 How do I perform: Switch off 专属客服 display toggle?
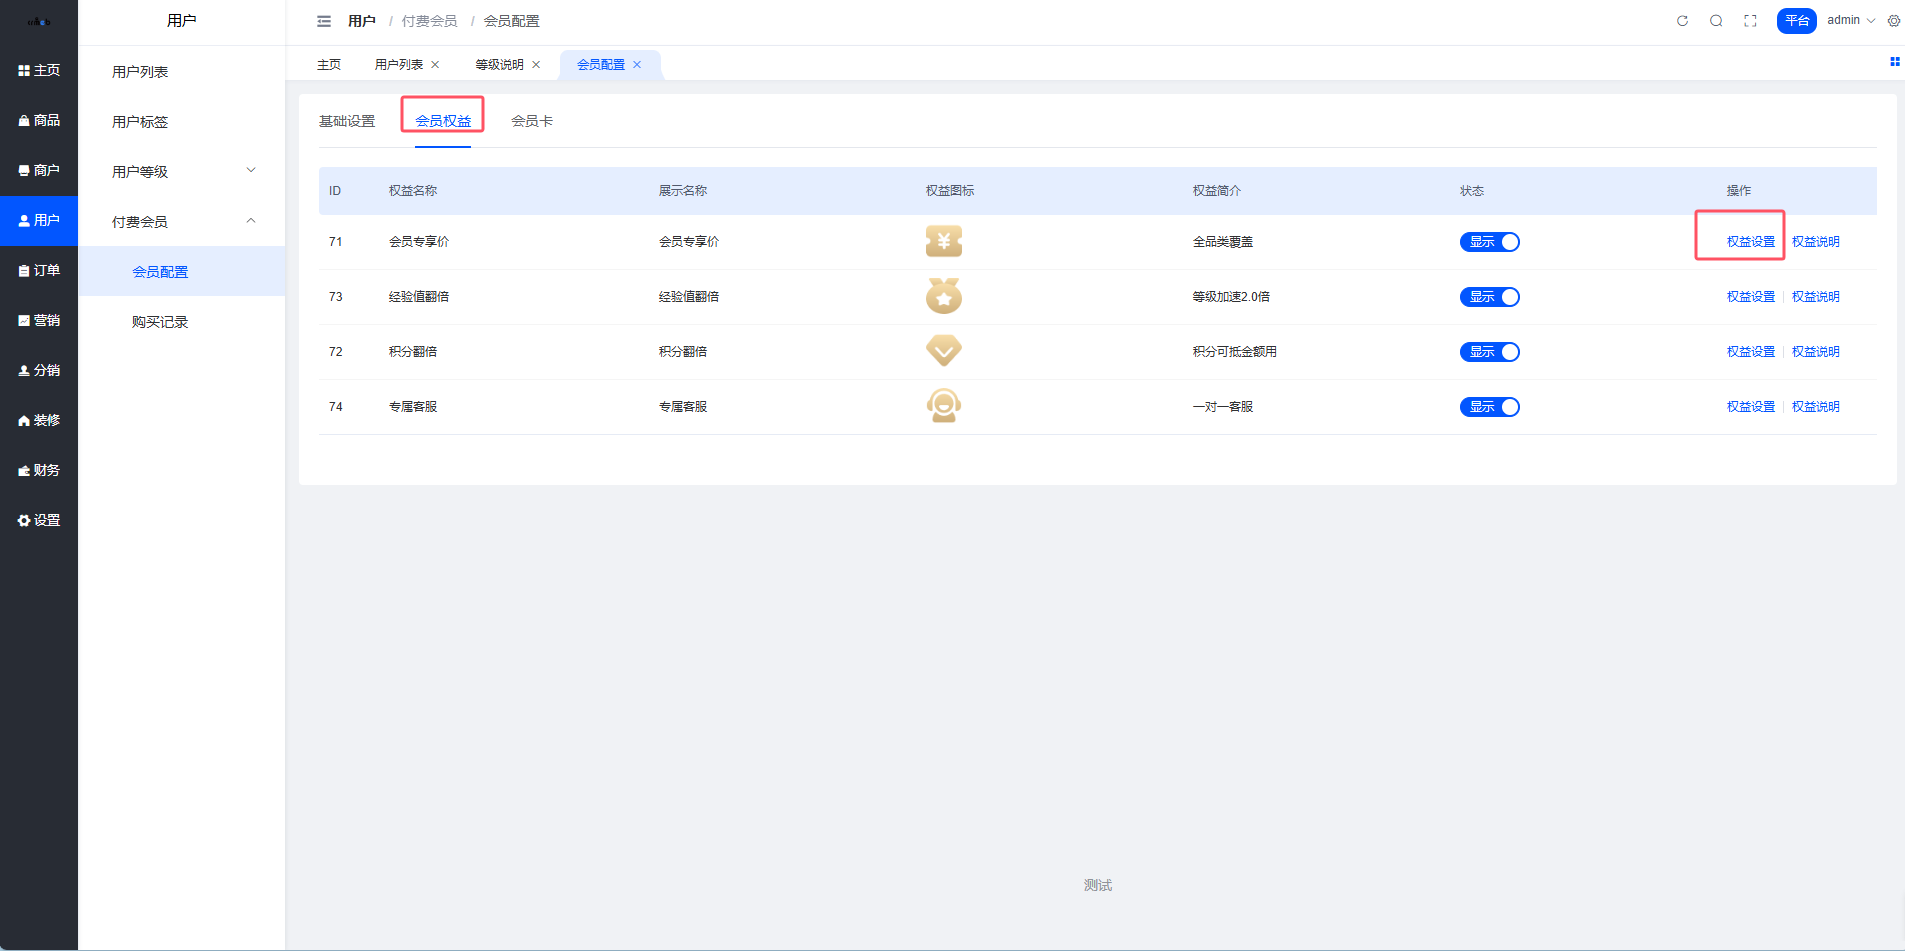pos(1489,407)
